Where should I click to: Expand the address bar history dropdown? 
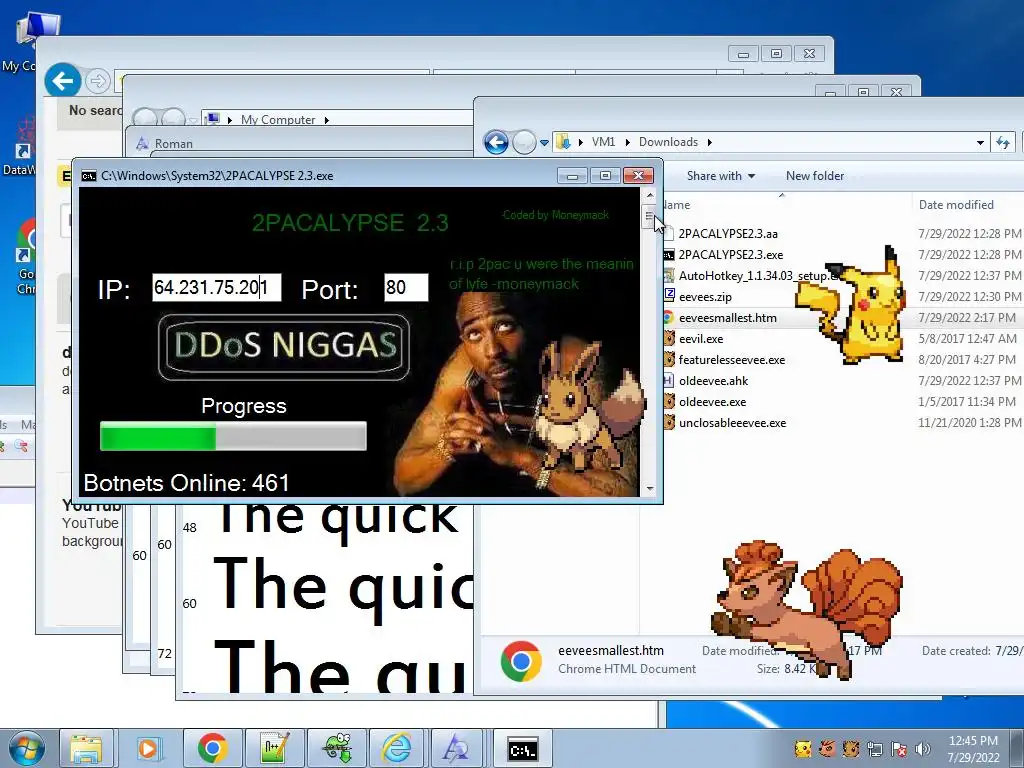coord(980,142)
